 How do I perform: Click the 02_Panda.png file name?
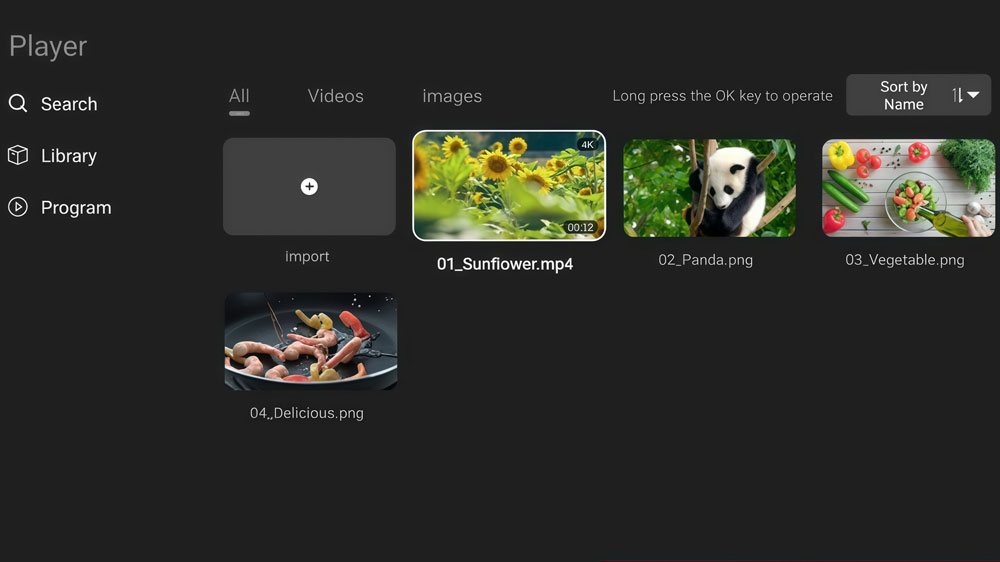(x=705, y=260)
